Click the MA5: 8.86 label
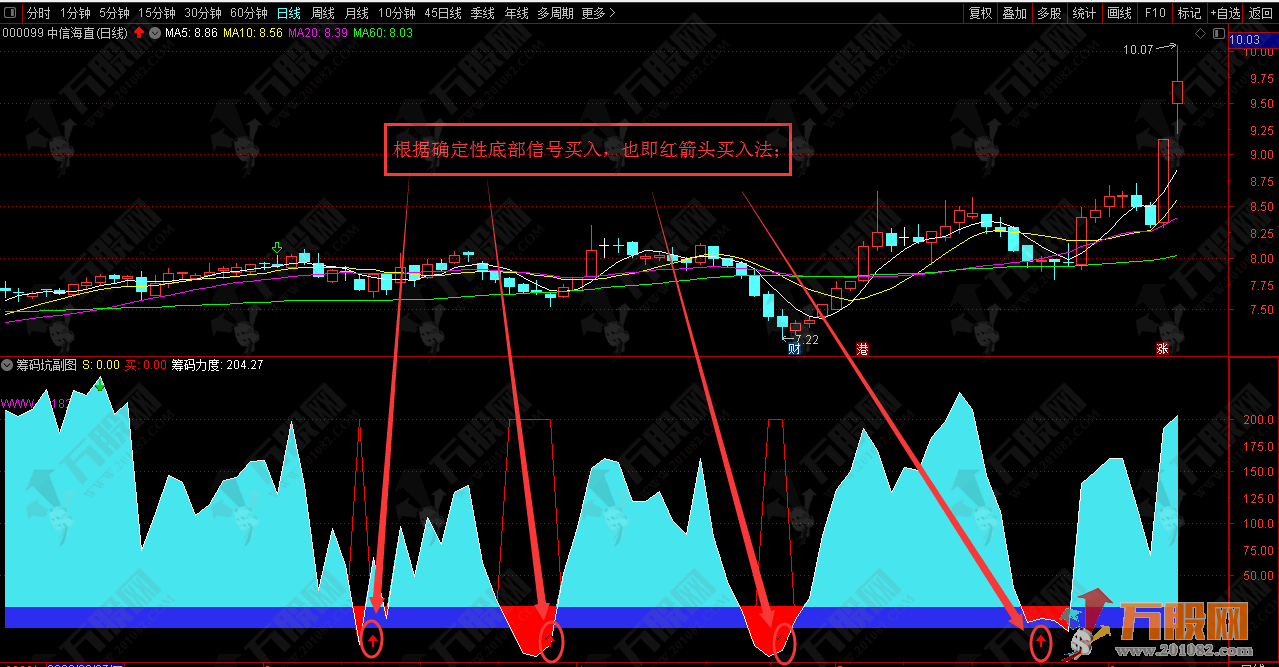Image resolution: width=1279 pixels, height=667 pixels. [x=192, y=33]
